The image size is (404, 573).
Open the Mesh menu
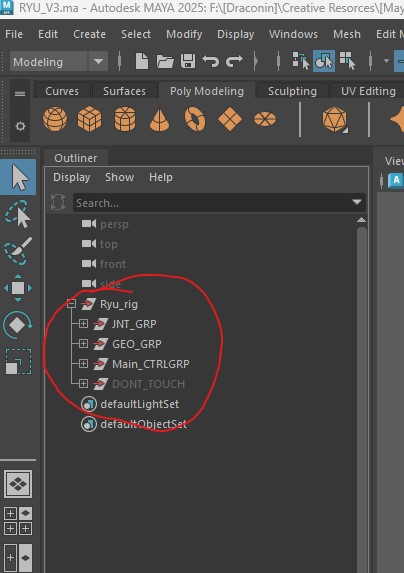[x=347, y=34]
